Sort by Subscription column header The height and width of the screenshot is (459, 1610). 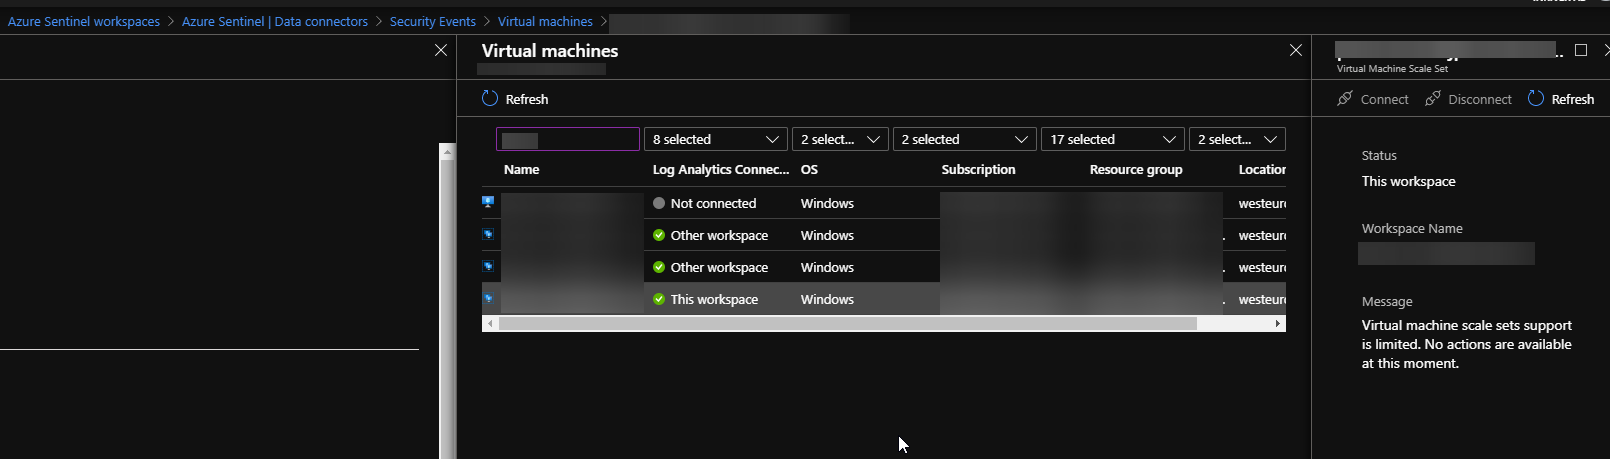pyautogui.click(x=978, y=169)
